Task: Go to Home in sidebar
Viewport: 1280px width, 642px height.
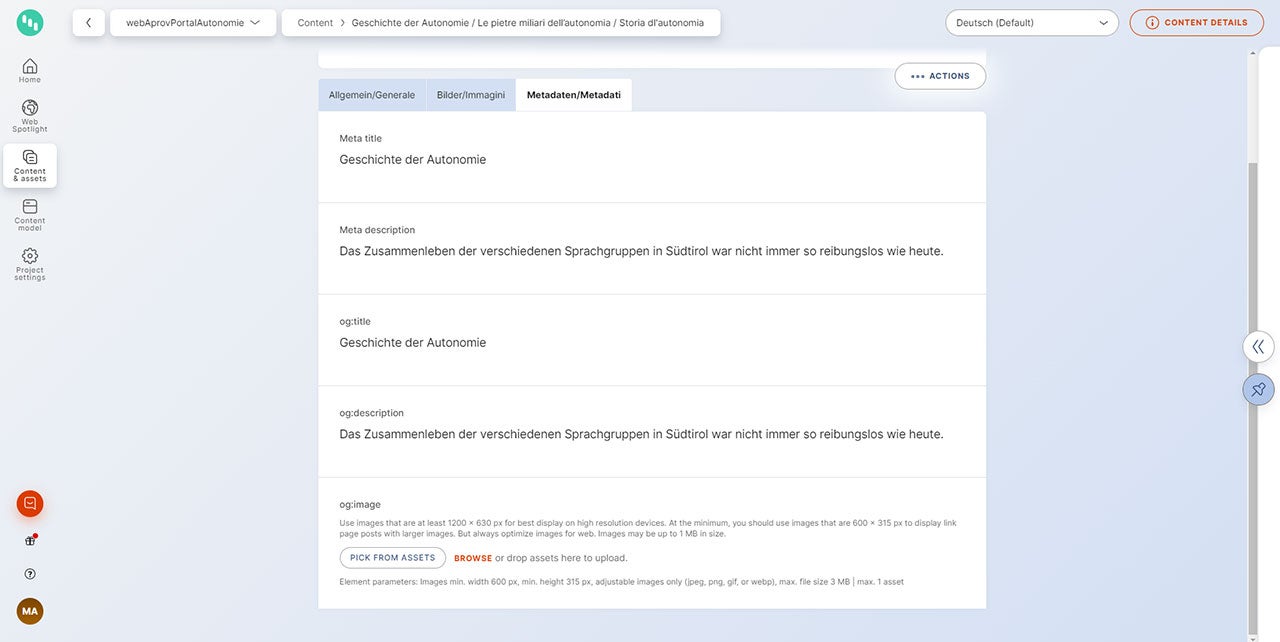Action: pyautogui.click(x=30, y=70)
